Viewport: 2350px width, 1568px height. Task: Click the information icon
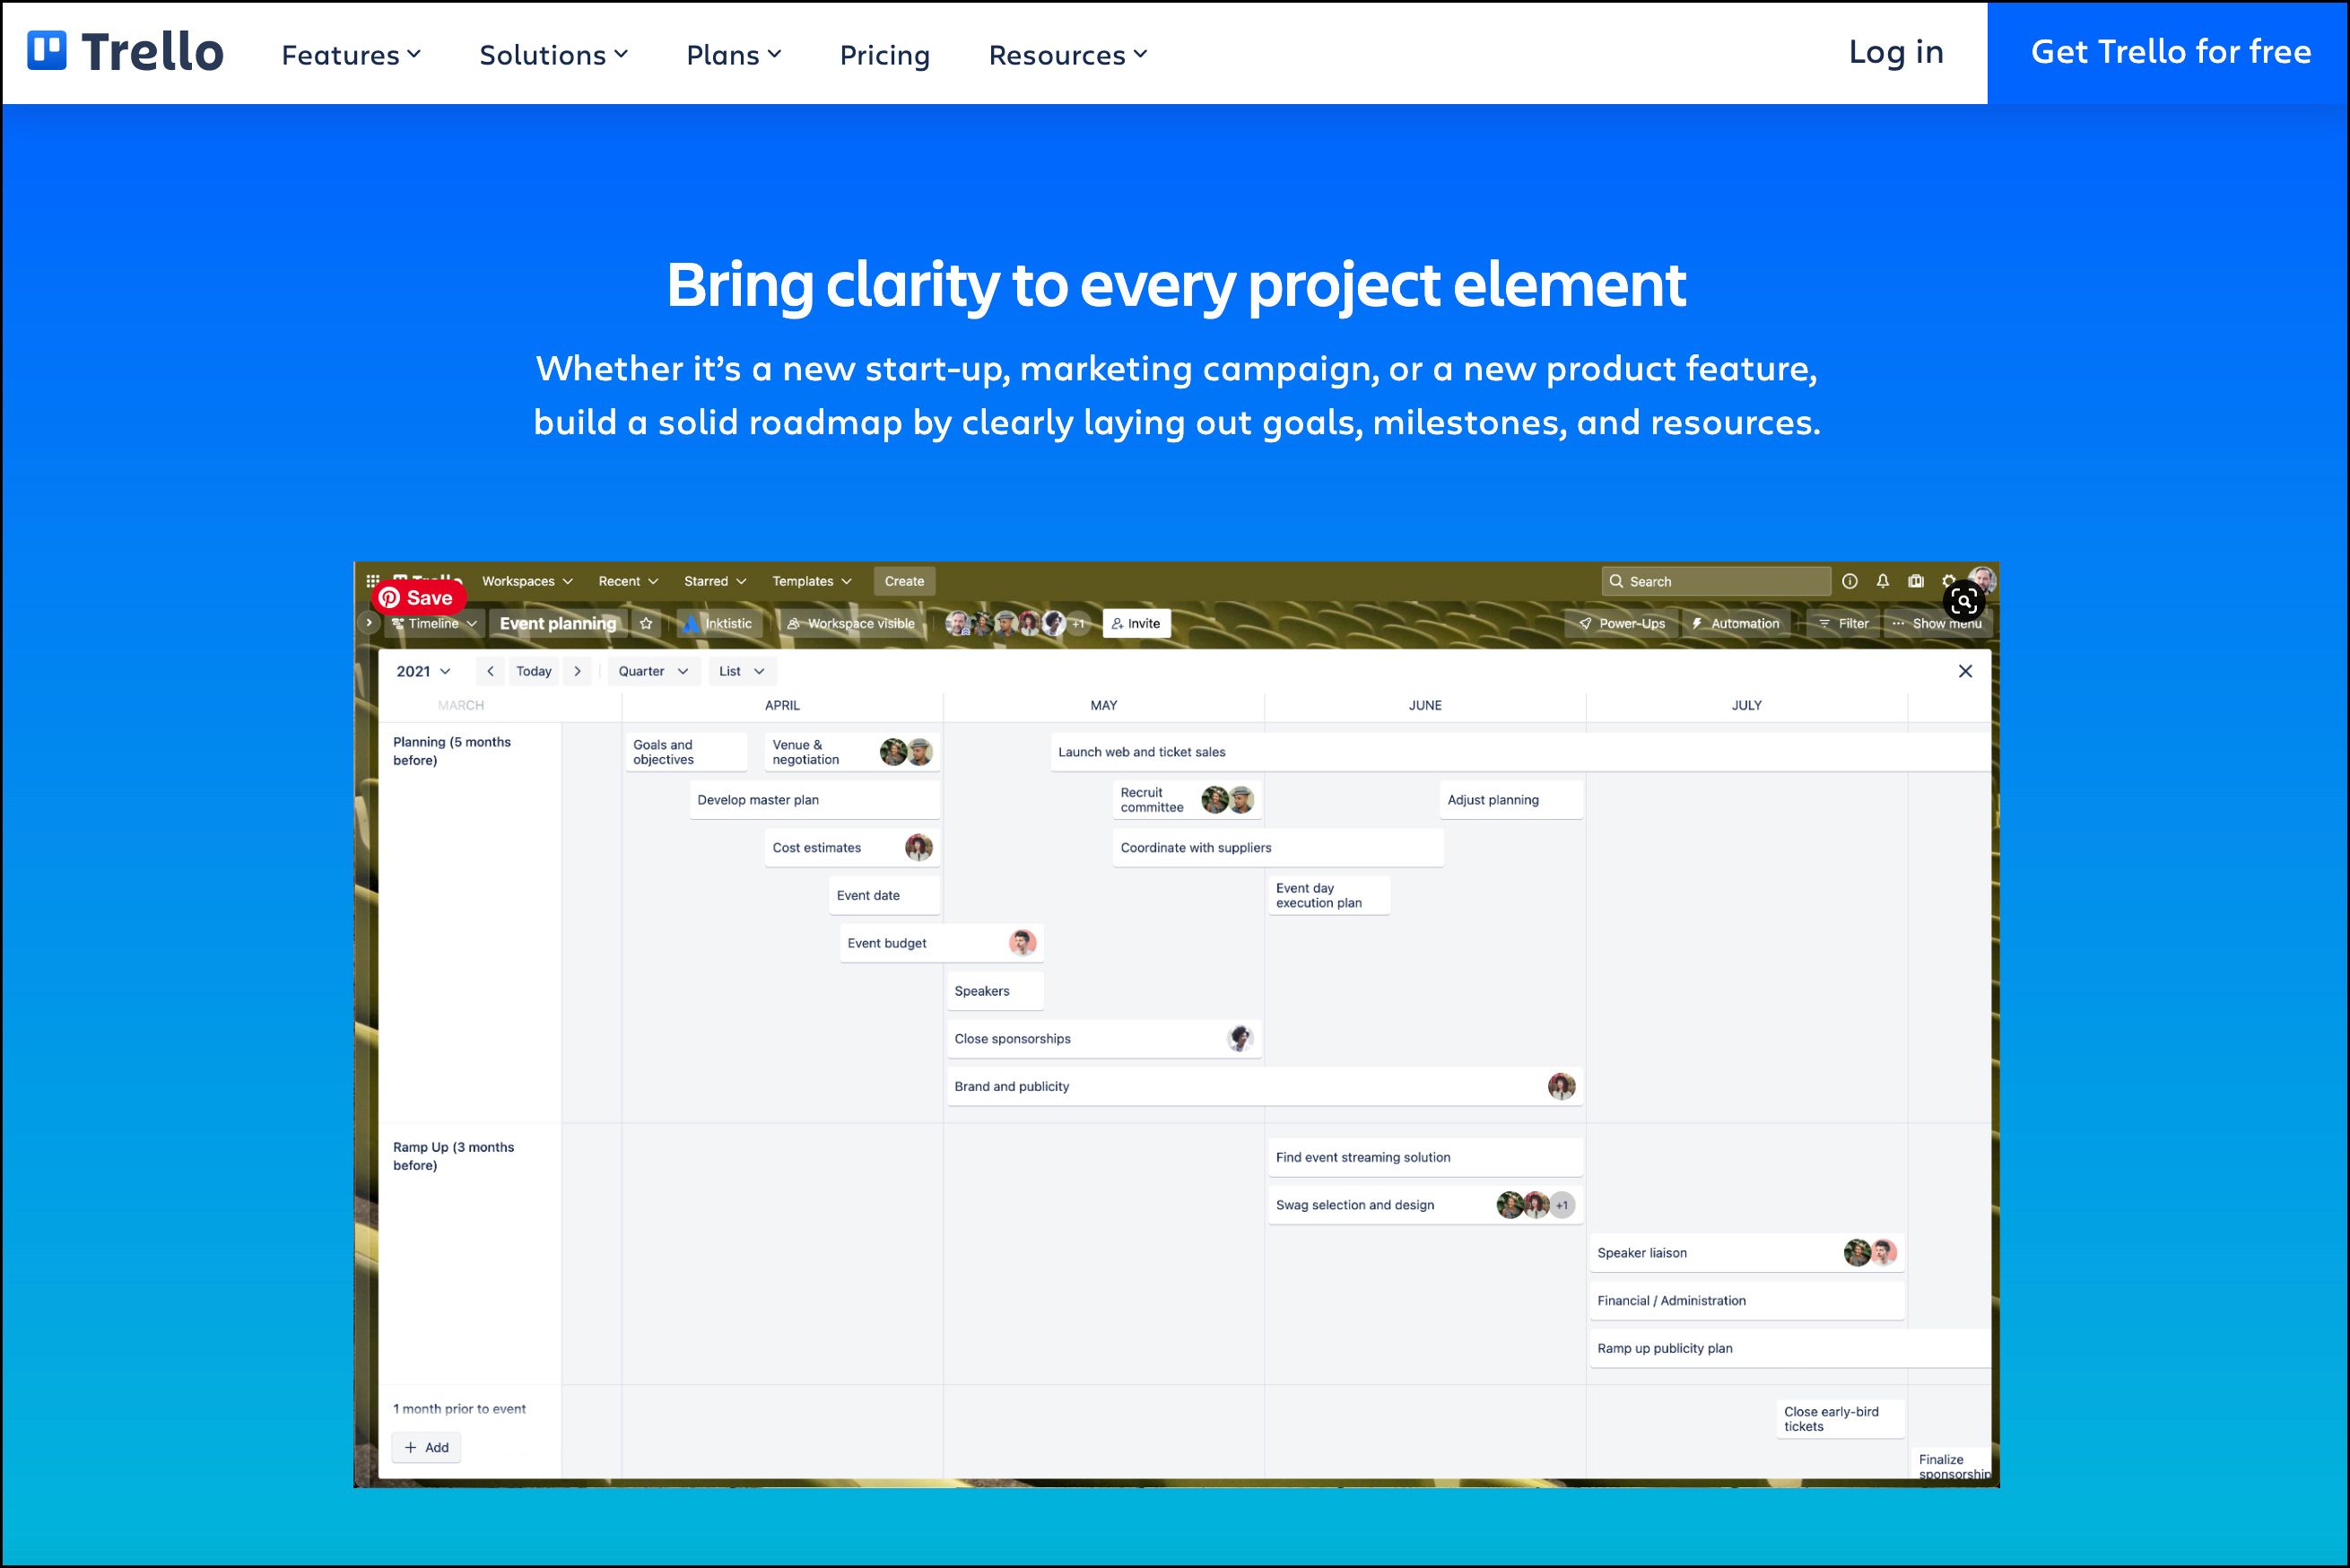(x=1850, y=581)
